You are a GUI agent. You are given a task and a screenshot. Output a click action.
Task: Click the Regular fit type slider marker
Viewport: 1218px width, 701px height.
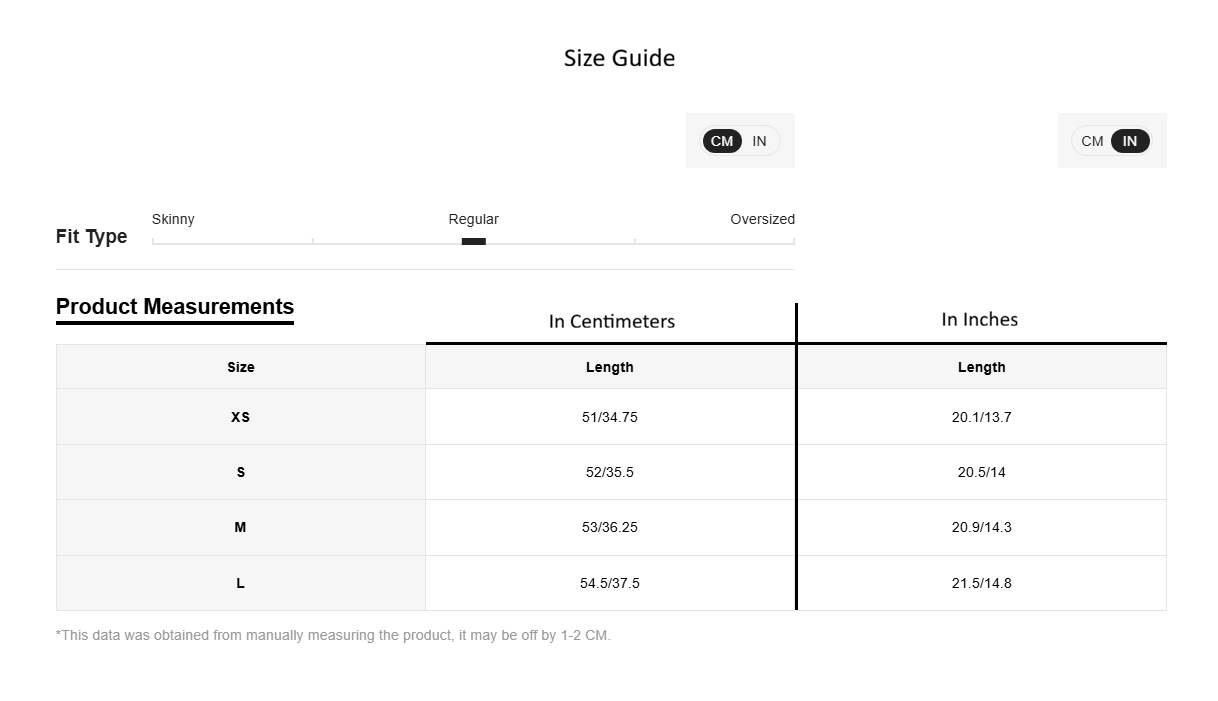(474, 241)
